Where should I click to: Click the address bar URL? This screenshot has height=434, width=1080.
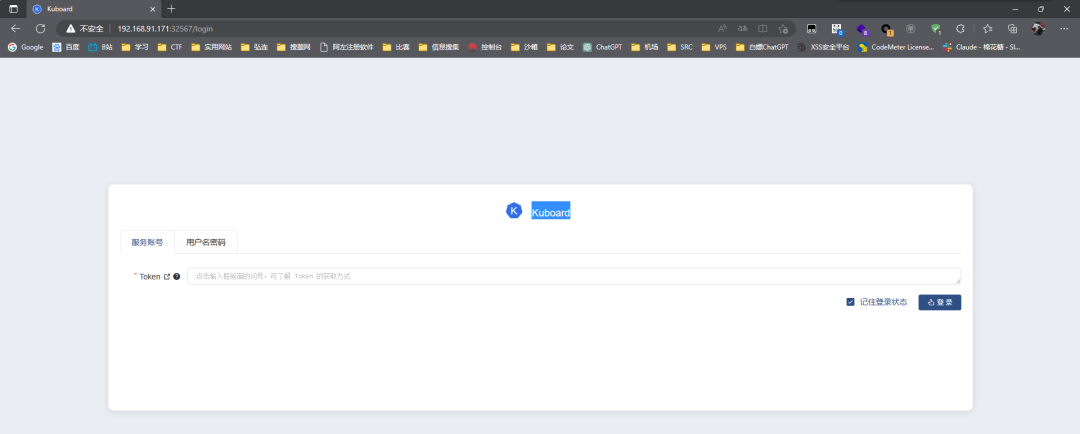pos(165,29)
